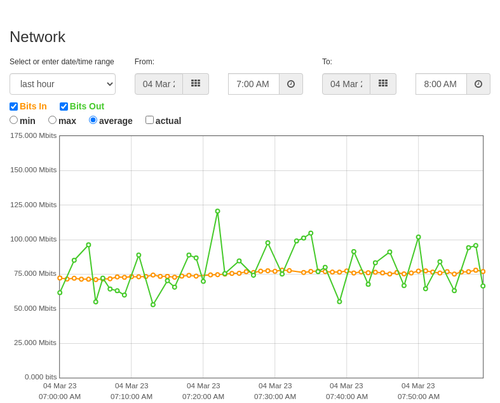Enable the actual checkbox

[150, 120]
